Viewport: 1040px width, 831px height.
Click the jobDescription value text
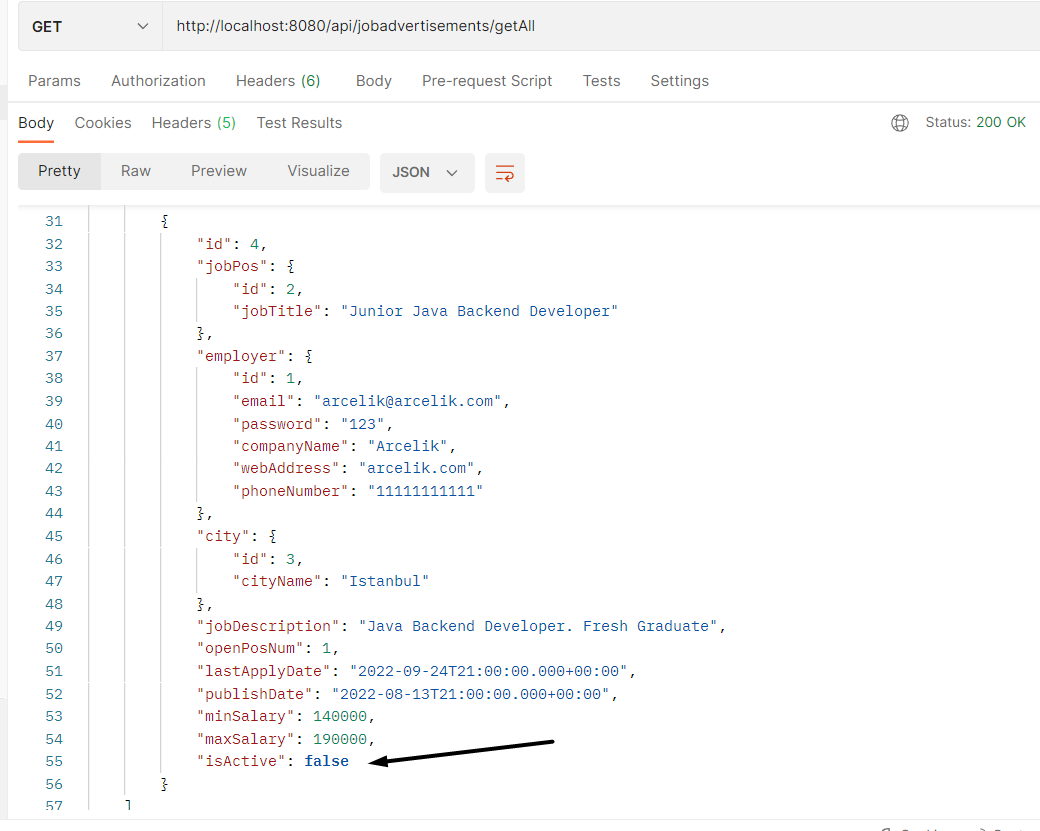click(538, 626)
